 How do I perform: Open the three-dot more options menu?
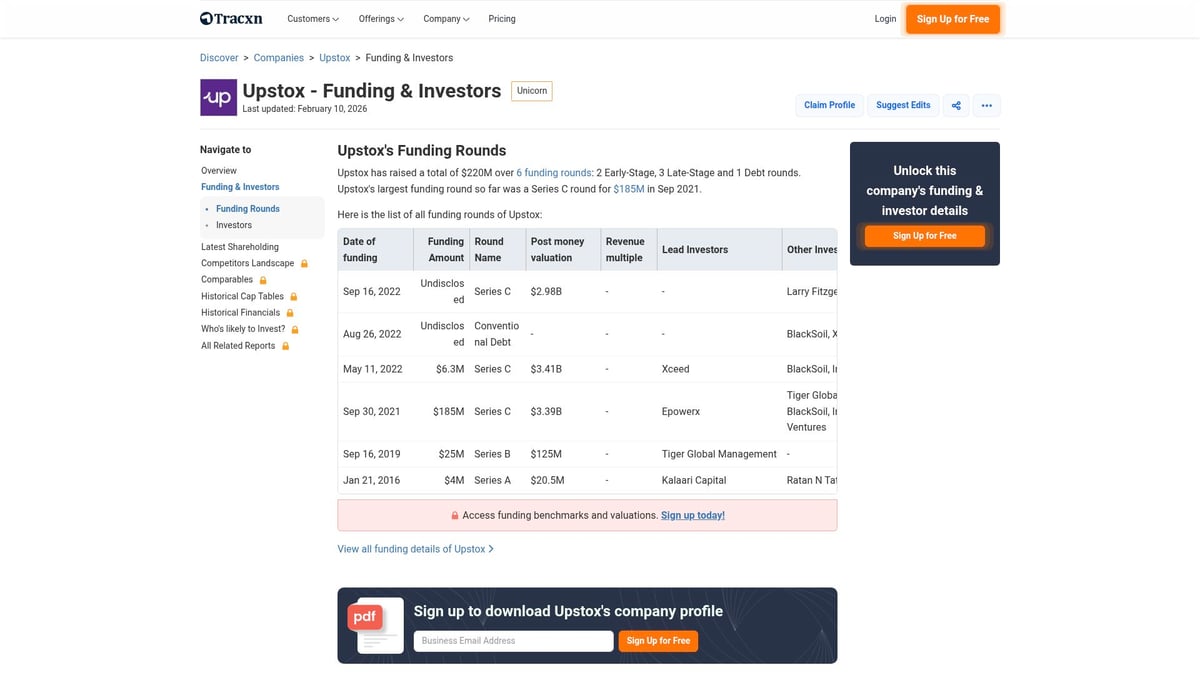[987, 104]
